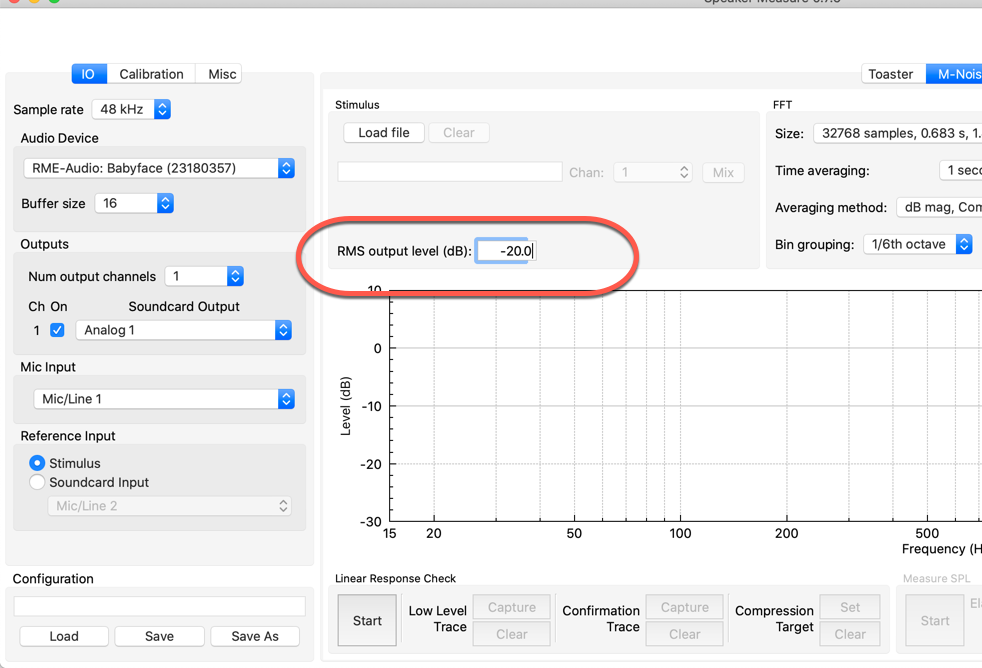982x668 pixels.
Task: Open the Buffer size dropdown
Action: [134, 203]
